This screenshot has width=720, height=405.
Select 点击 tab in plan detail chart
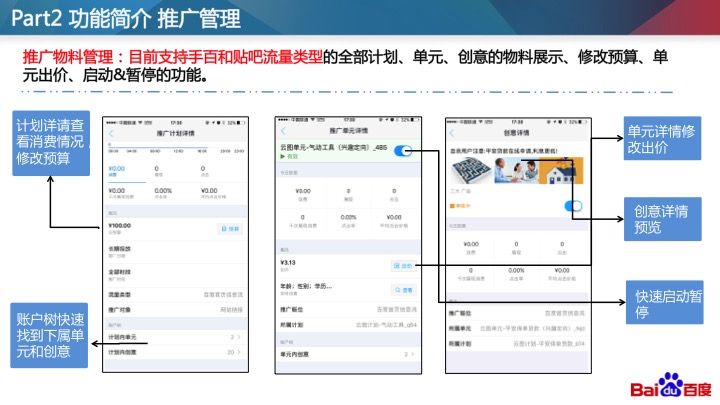(x=204, y=171)
